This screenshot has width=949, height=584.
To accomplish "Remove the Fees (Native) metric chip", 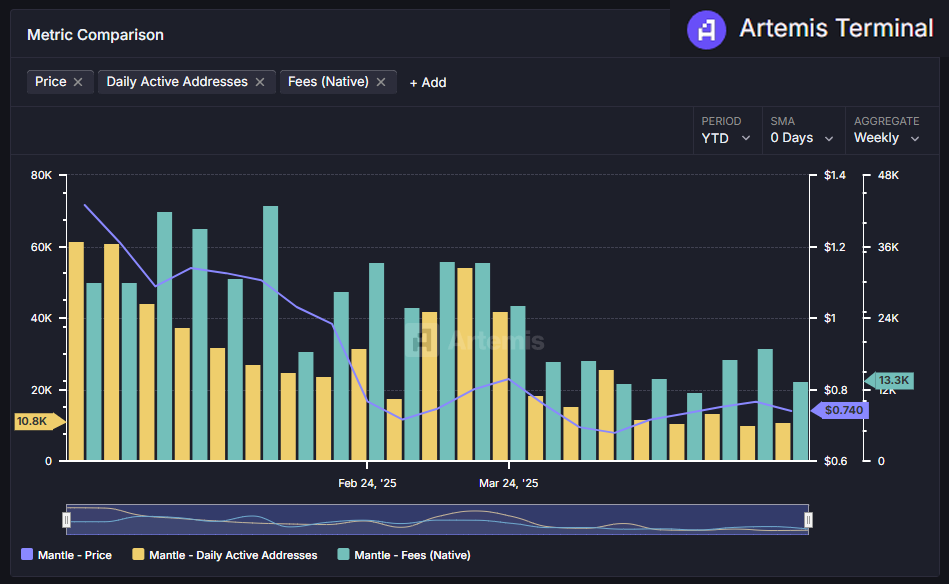I will 381,82.
